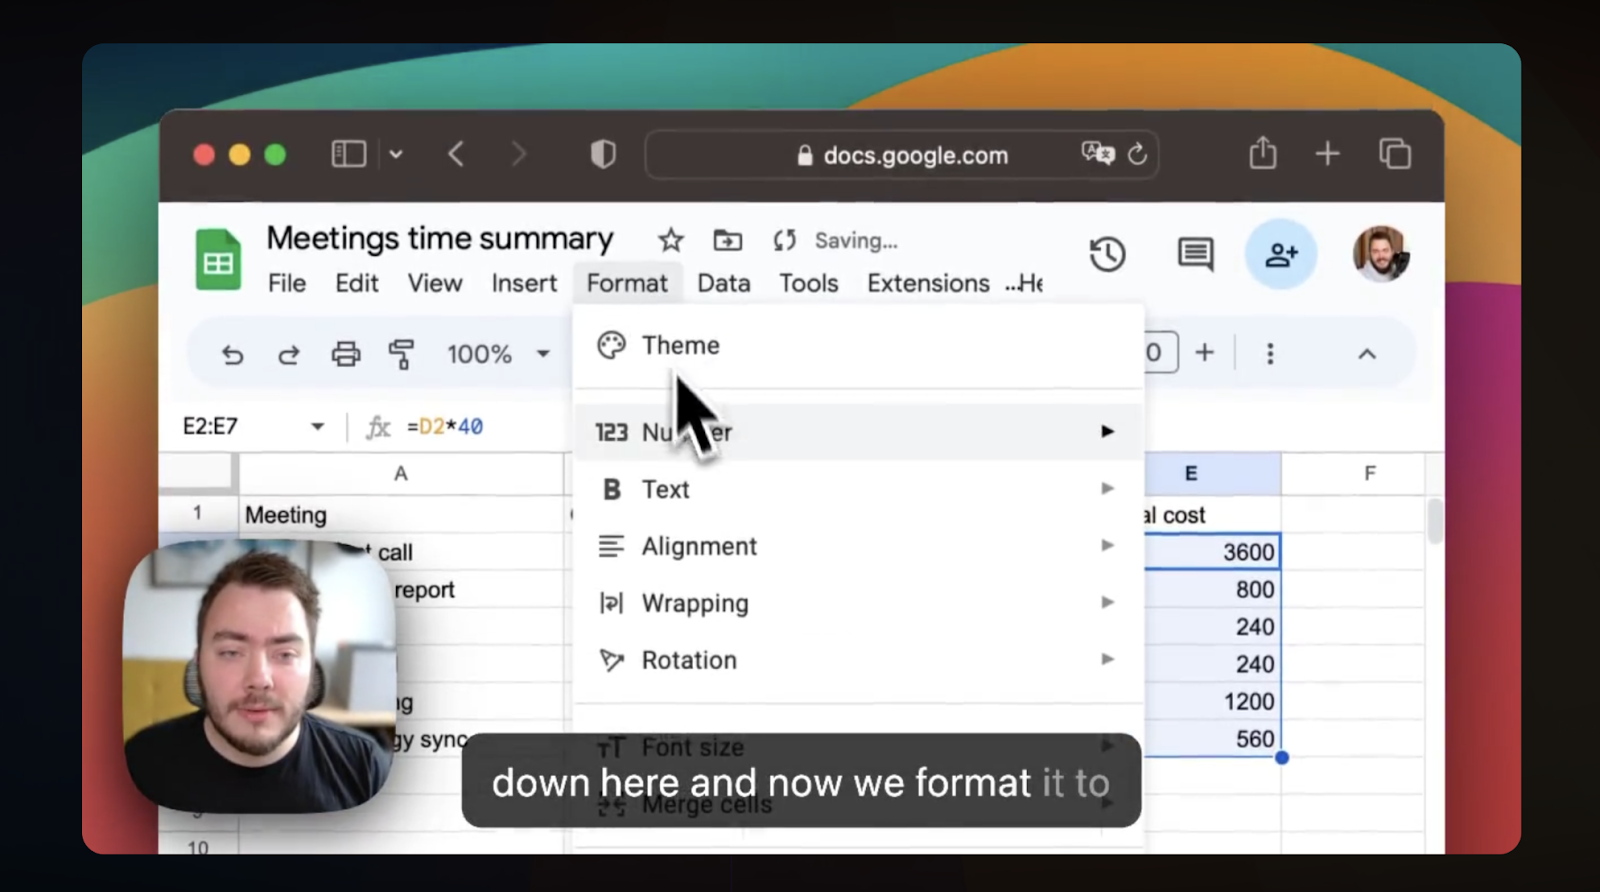The height and width of the screenshot is (892, 1600).
Task: Open the View menu
Action: click(x=435, y=284)
